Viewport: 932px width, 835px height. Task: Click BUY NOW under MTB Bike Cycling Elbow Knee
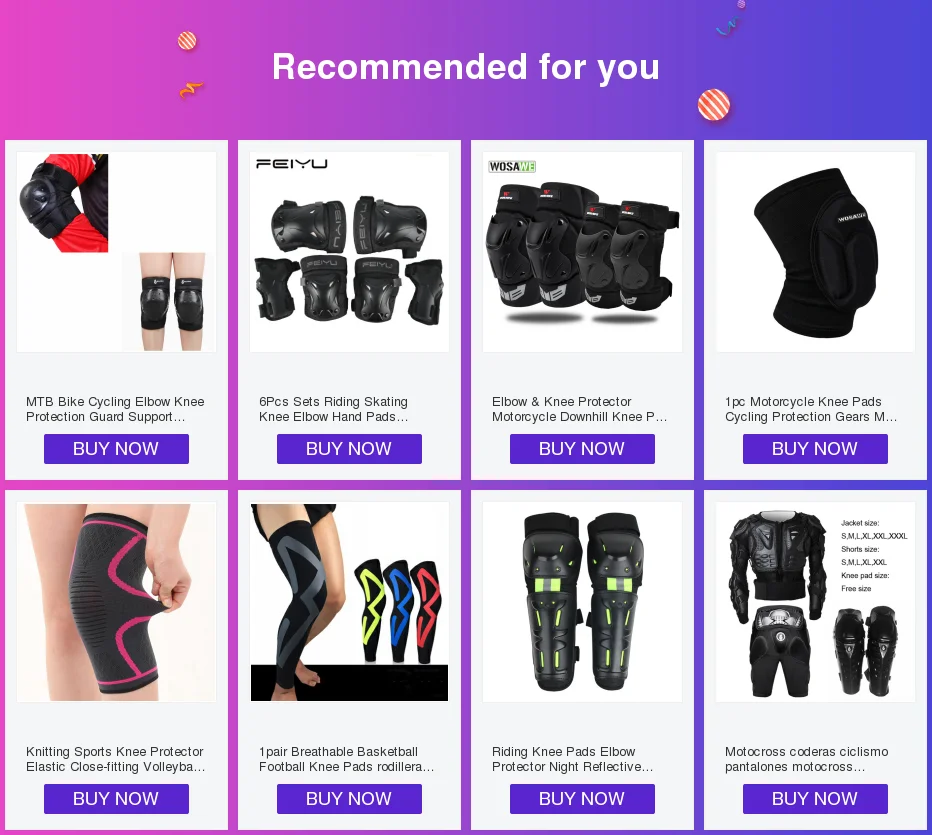pos(116,449)
